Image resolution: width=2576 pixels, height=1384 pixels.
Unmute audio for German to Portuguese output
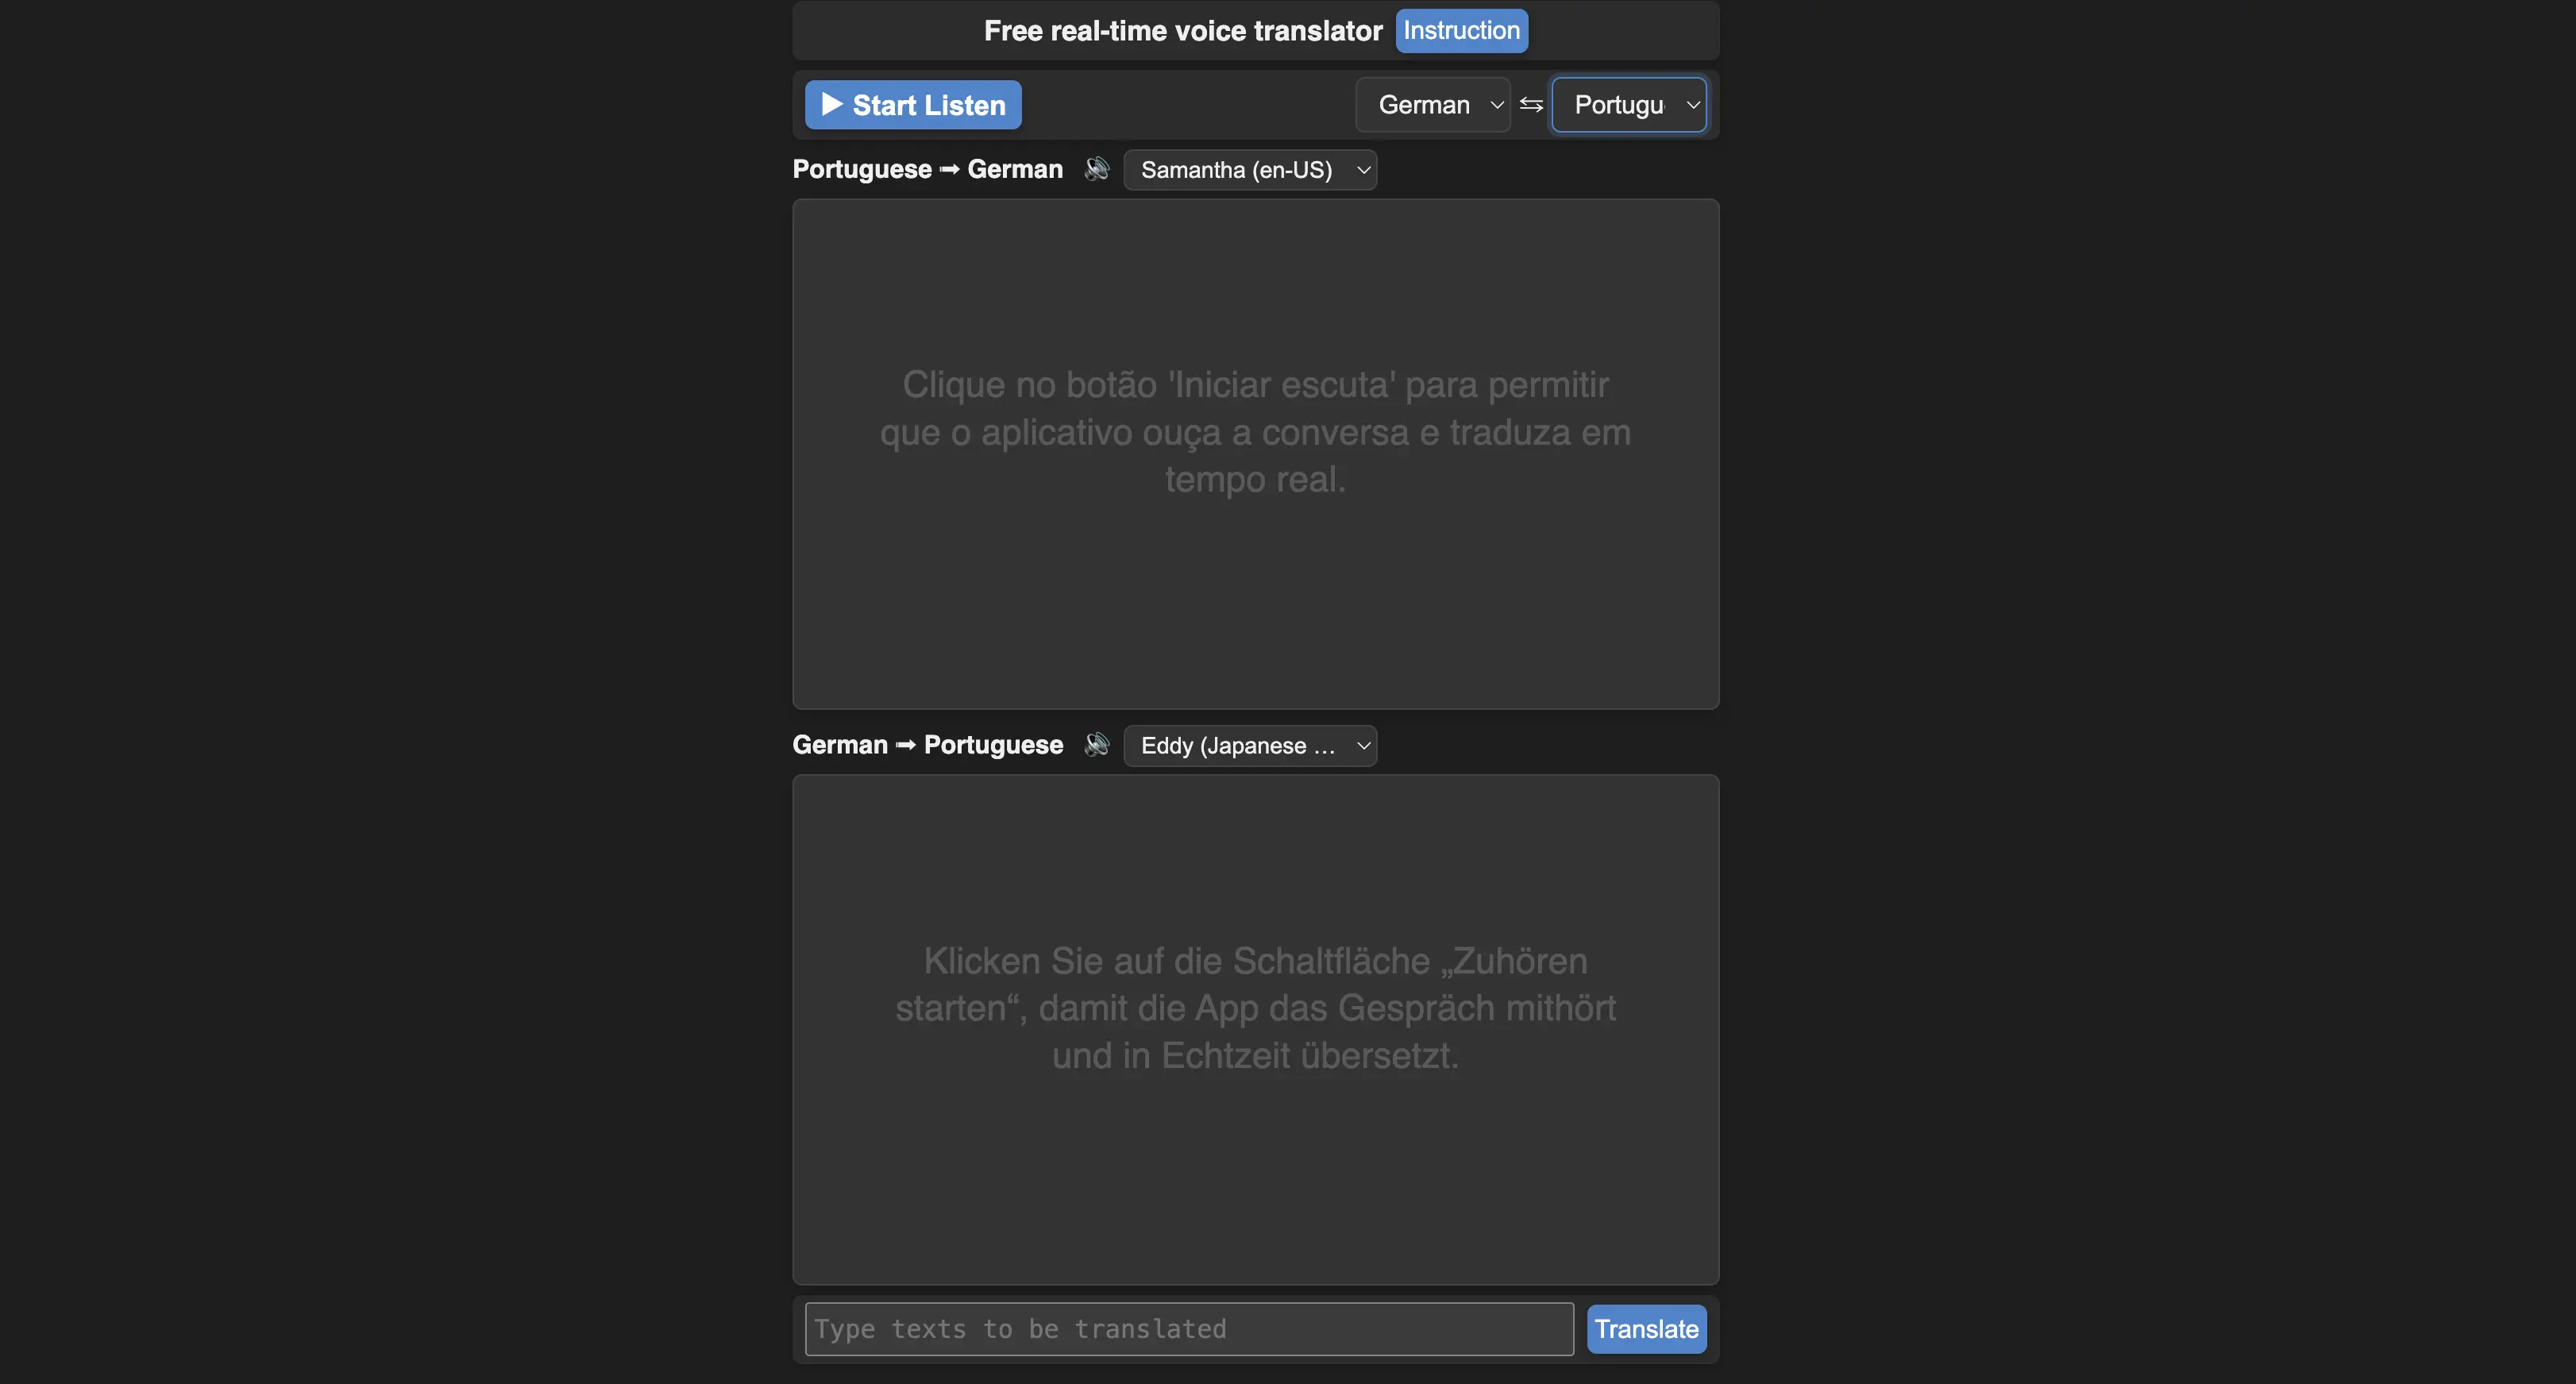tap(1097, 745)
